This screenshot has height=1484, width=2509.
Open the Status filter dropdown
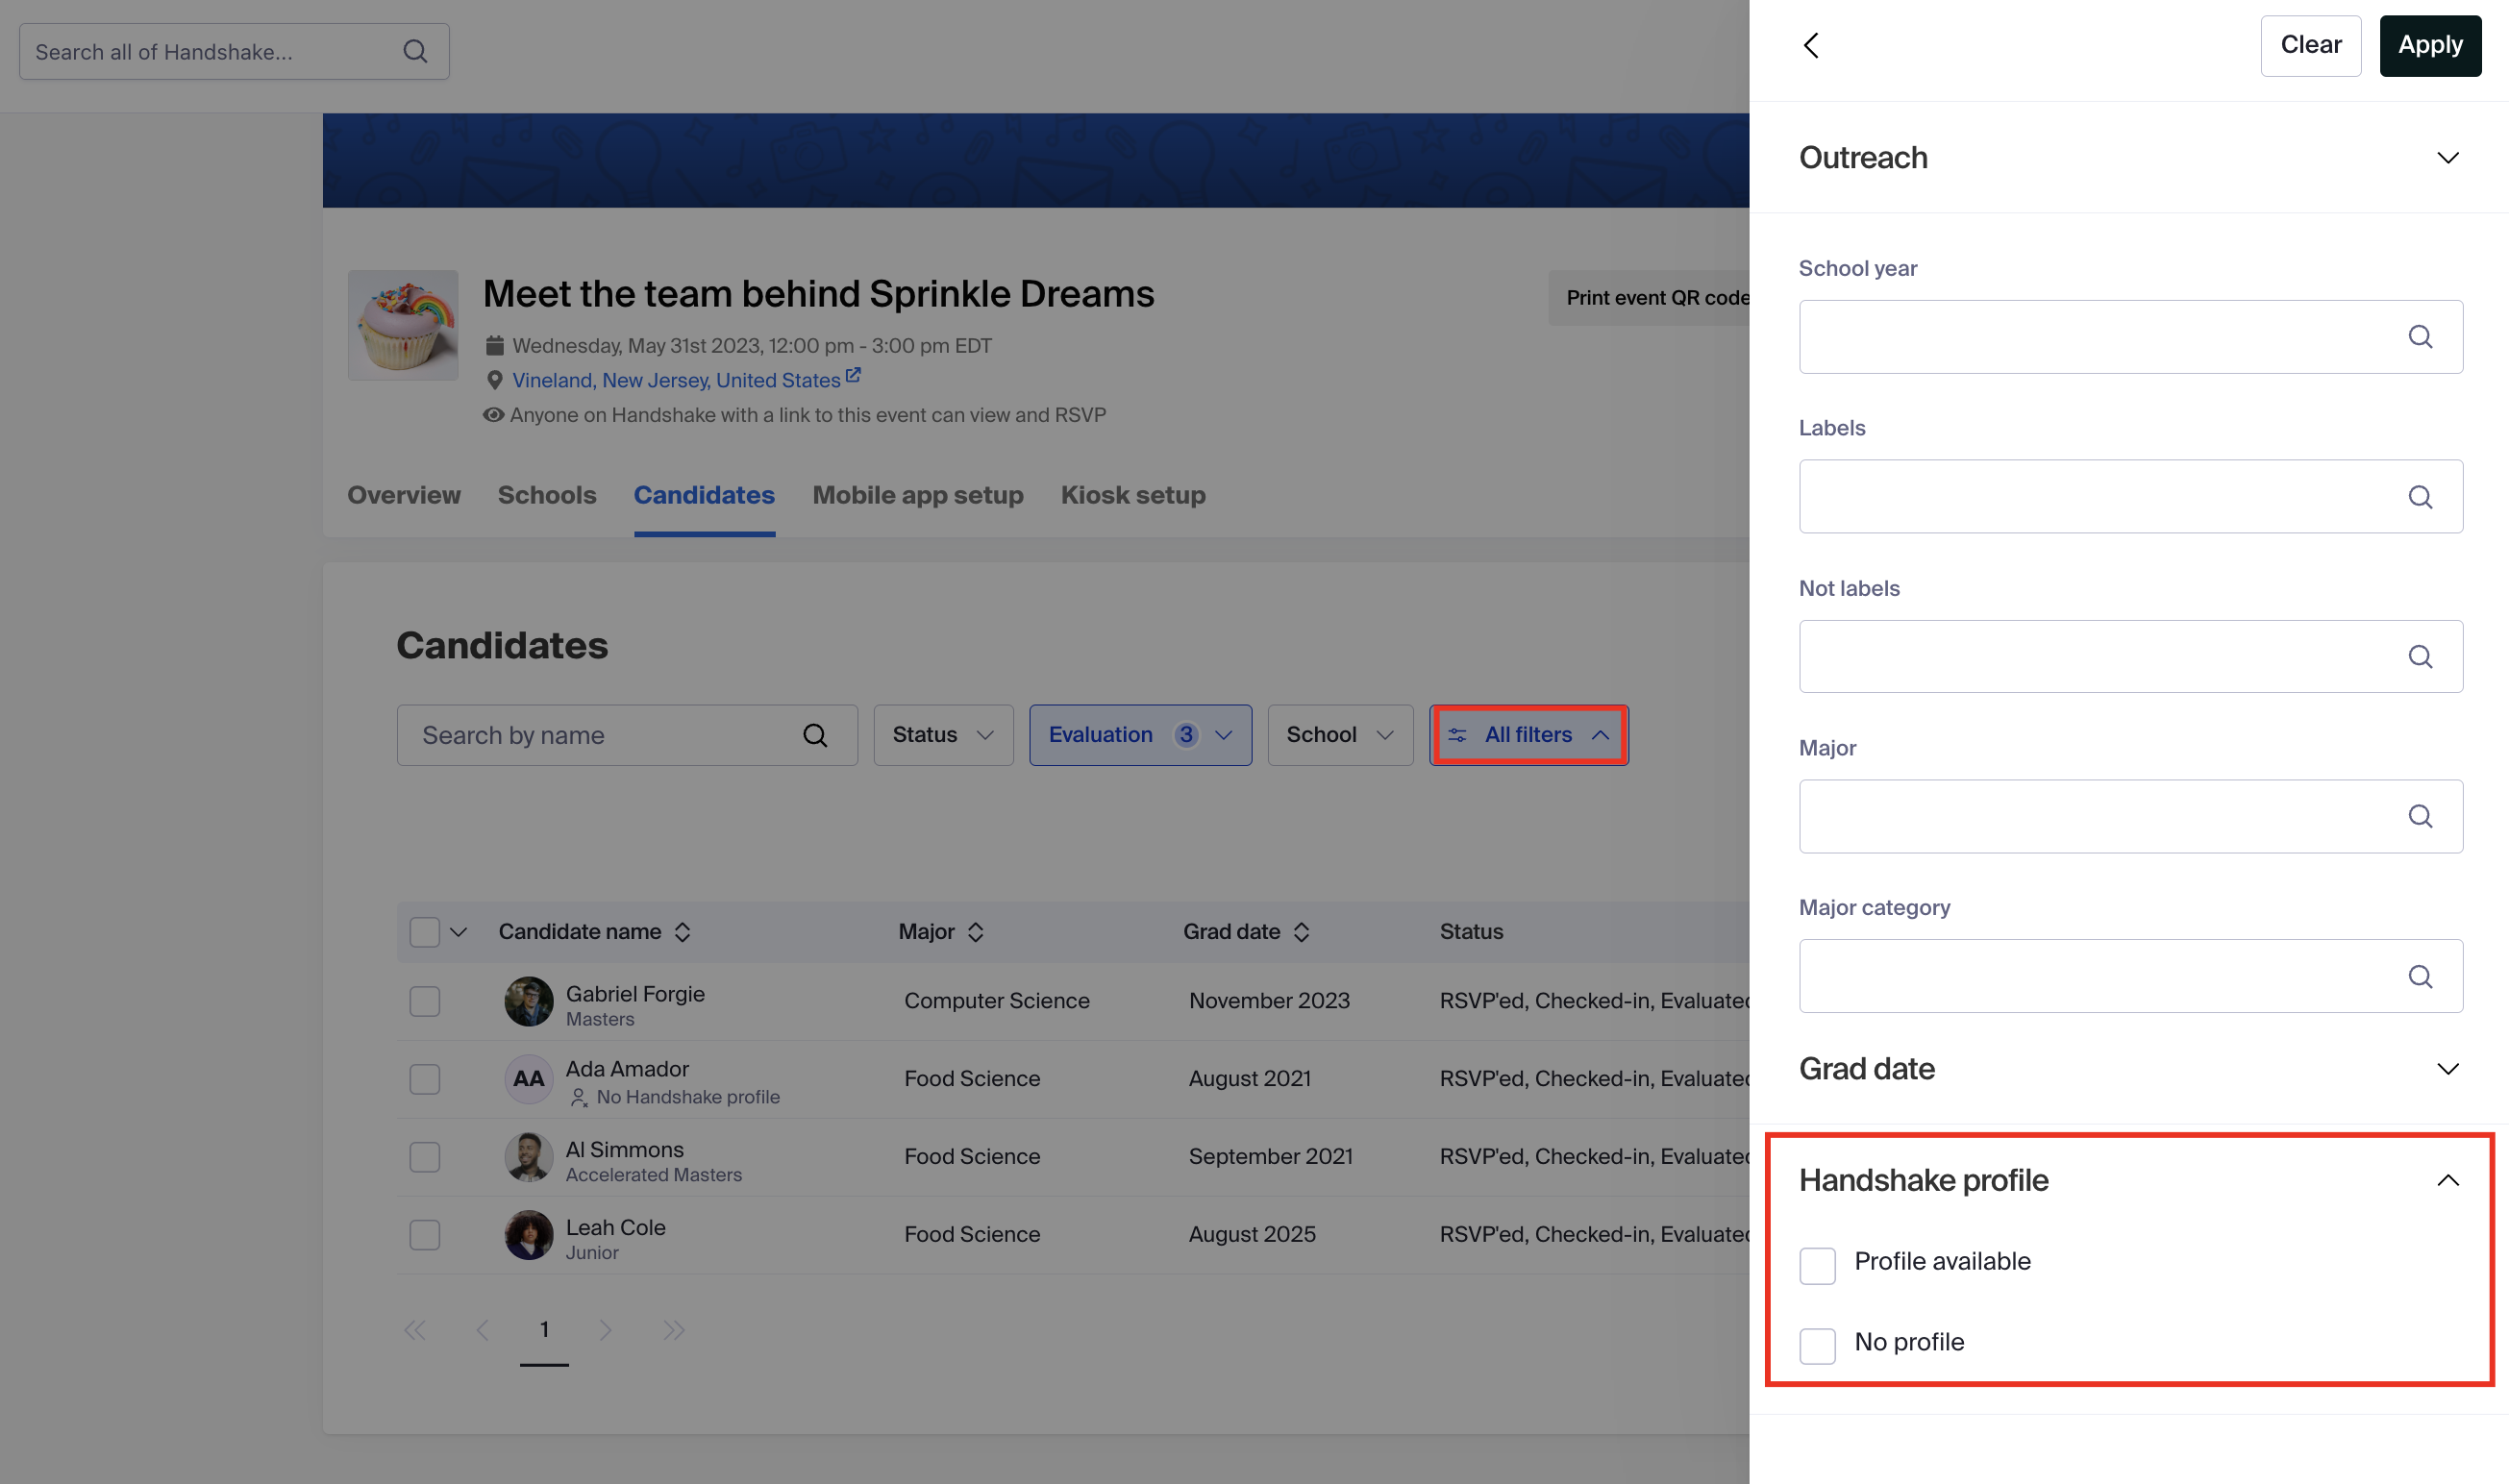[x=943, y=735]
